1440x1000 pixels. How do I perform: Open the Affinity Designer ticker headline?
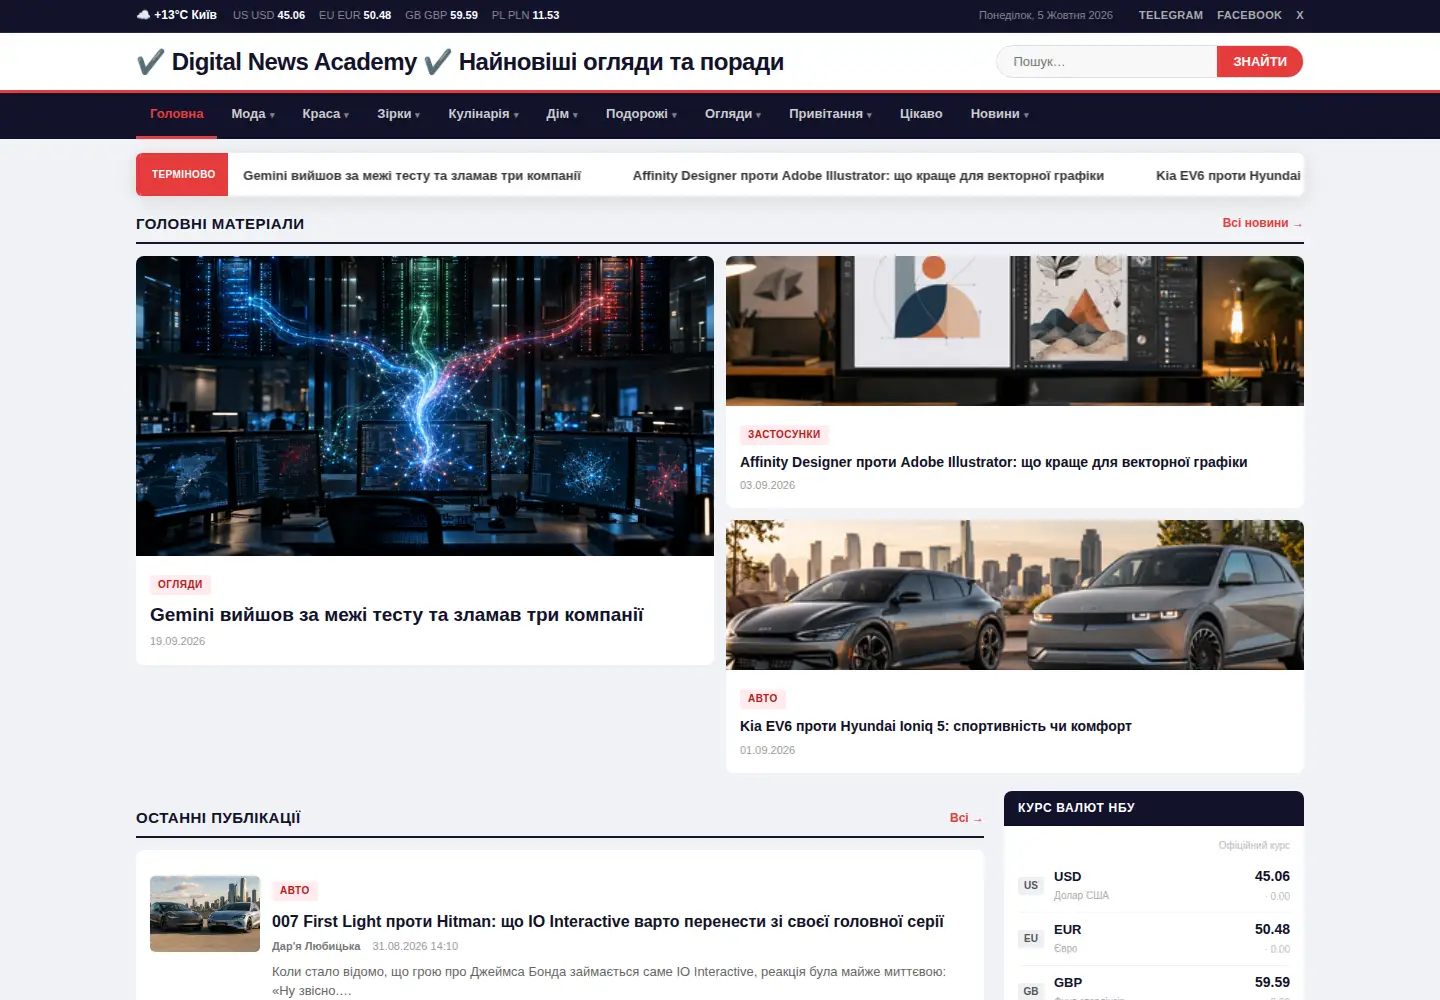(x=868, y=175)
